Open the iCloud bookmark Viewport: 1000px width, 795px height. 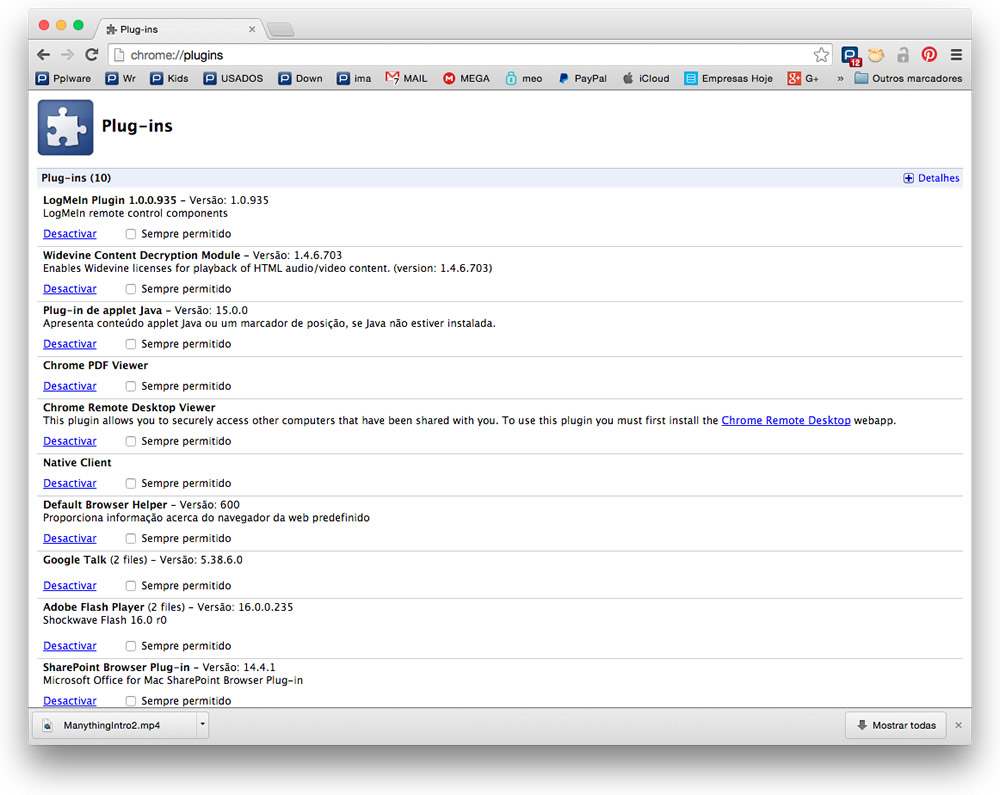[x=646, y=78]
